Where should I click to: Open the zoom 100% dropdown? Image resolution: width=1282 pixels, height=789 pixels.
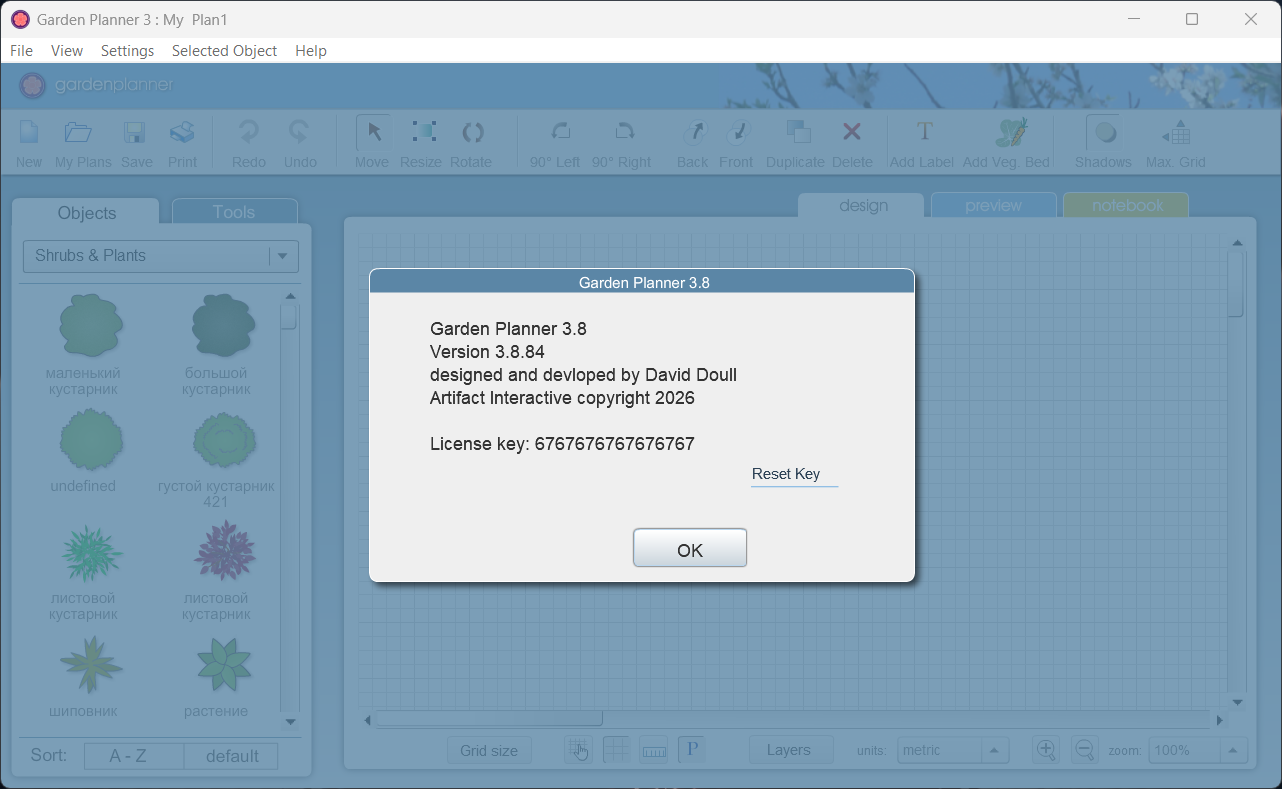(1197, 751)
